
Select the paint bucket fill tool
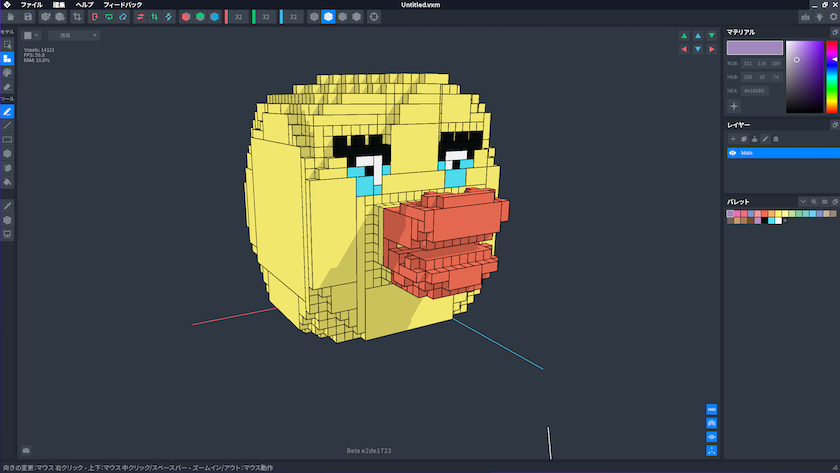[8, 182]
